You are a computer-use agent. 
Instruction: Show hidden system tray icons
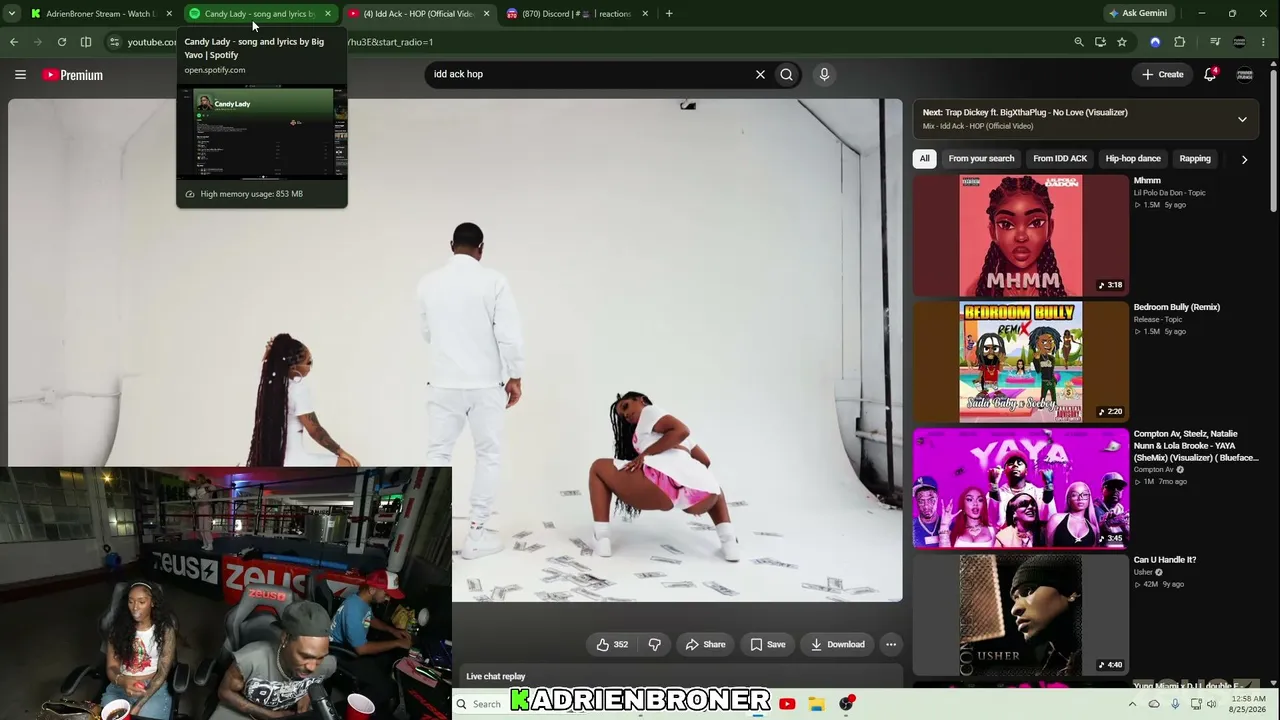click(x=1132, y=704)
